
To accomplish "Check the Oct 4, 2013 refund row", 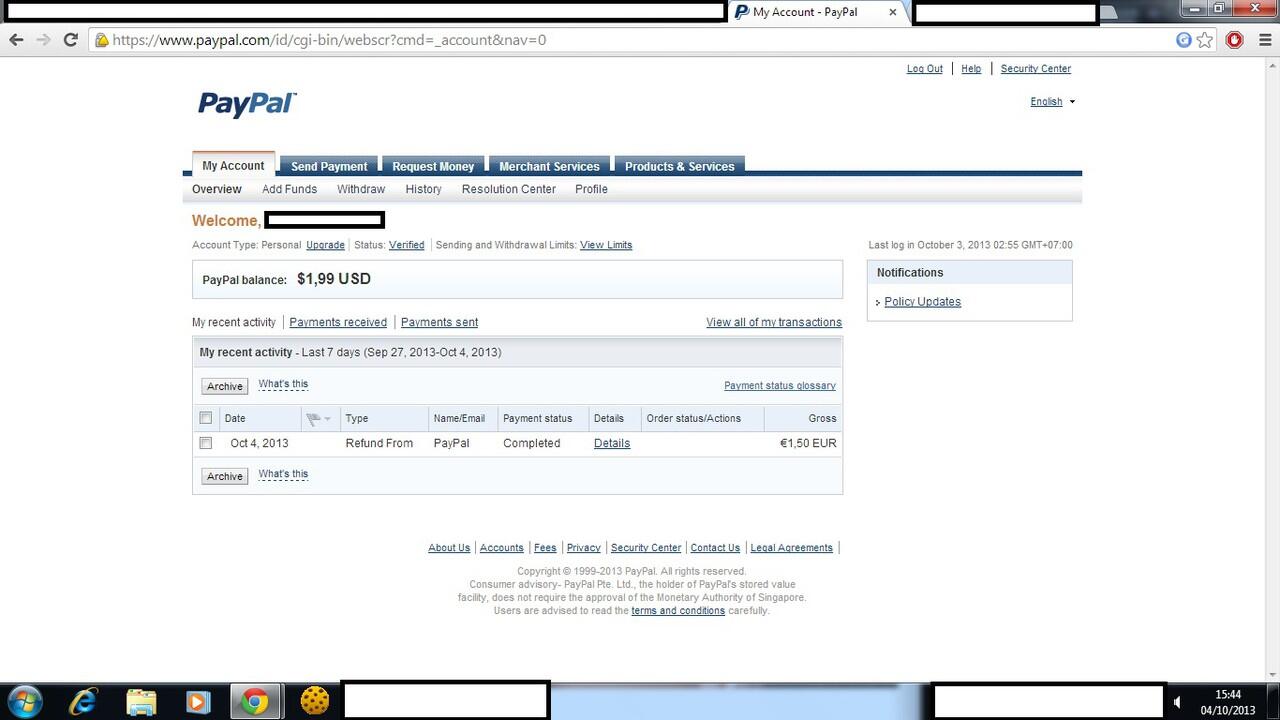I will tap(206, 443).
